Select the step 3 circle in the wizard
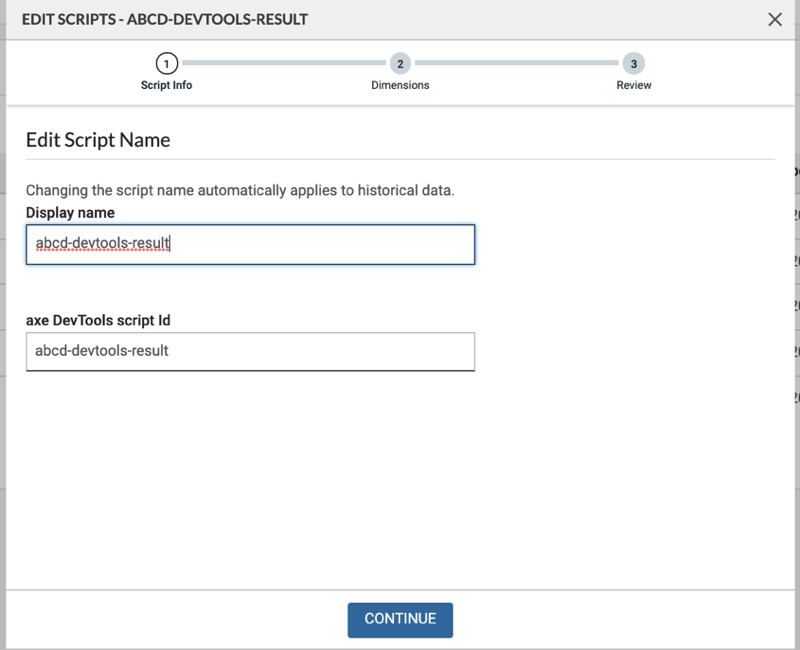800x650 pixels. pos(633,63)
